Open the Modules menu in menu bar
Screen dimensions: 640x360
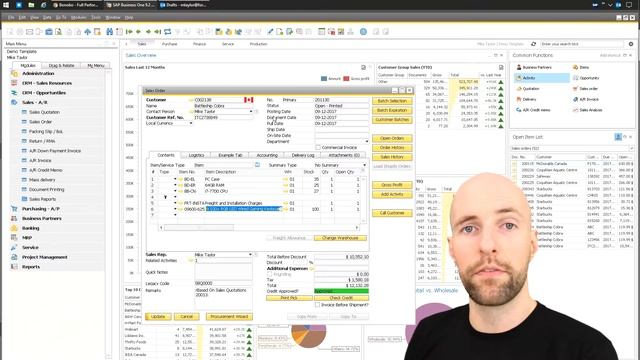click(78, 18)
